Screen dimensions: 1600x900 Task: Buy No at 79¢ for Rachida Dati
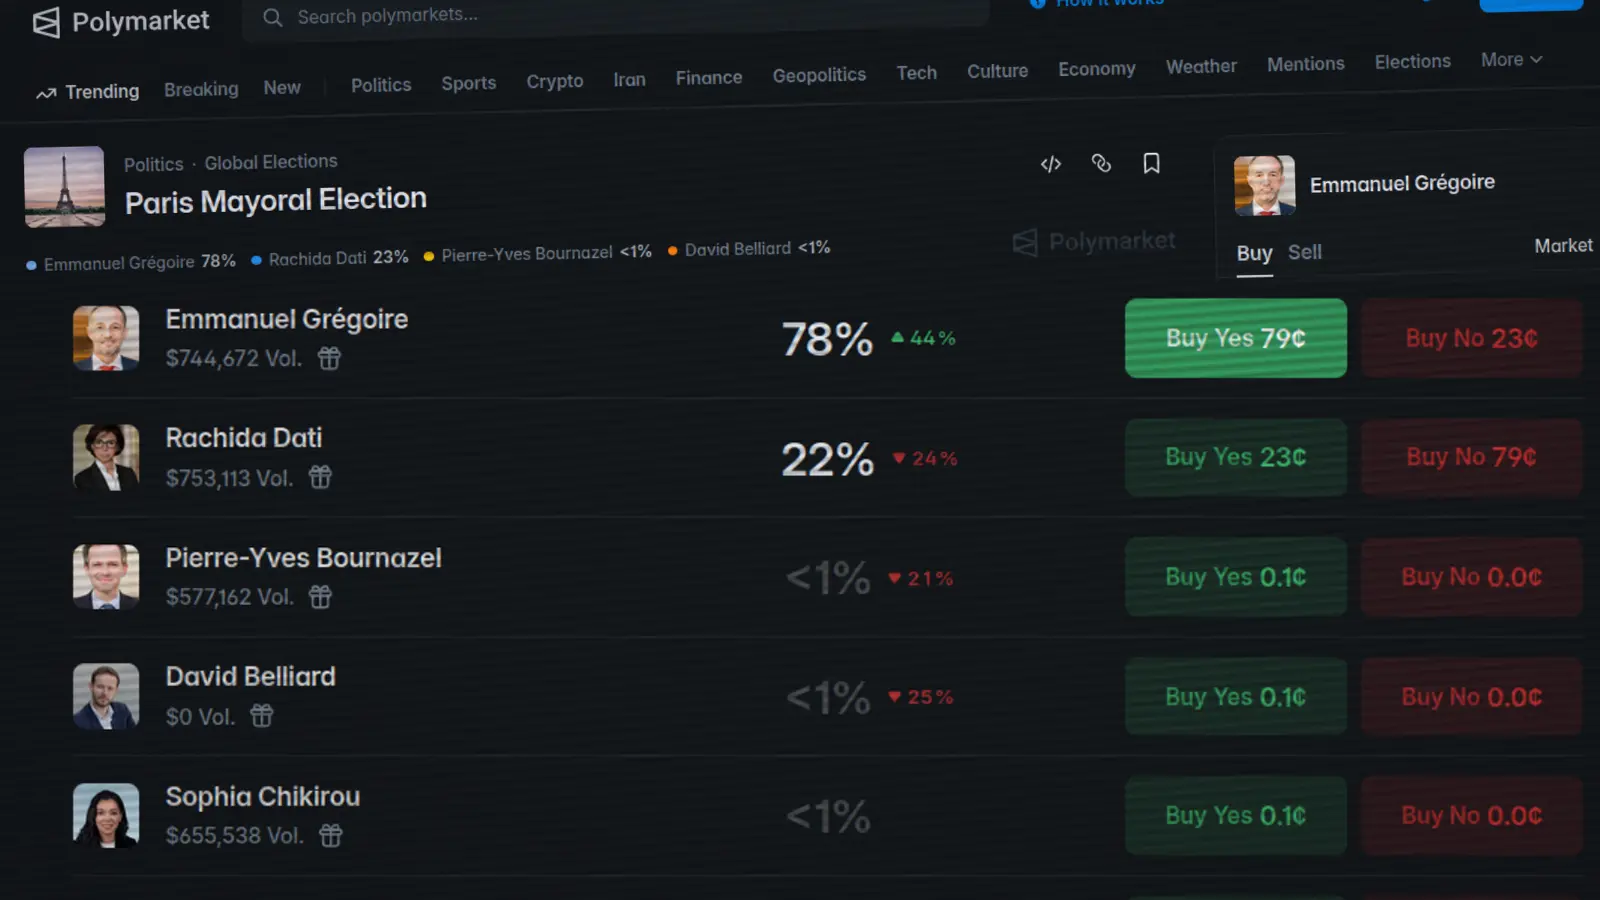[x=1472, y=457]
